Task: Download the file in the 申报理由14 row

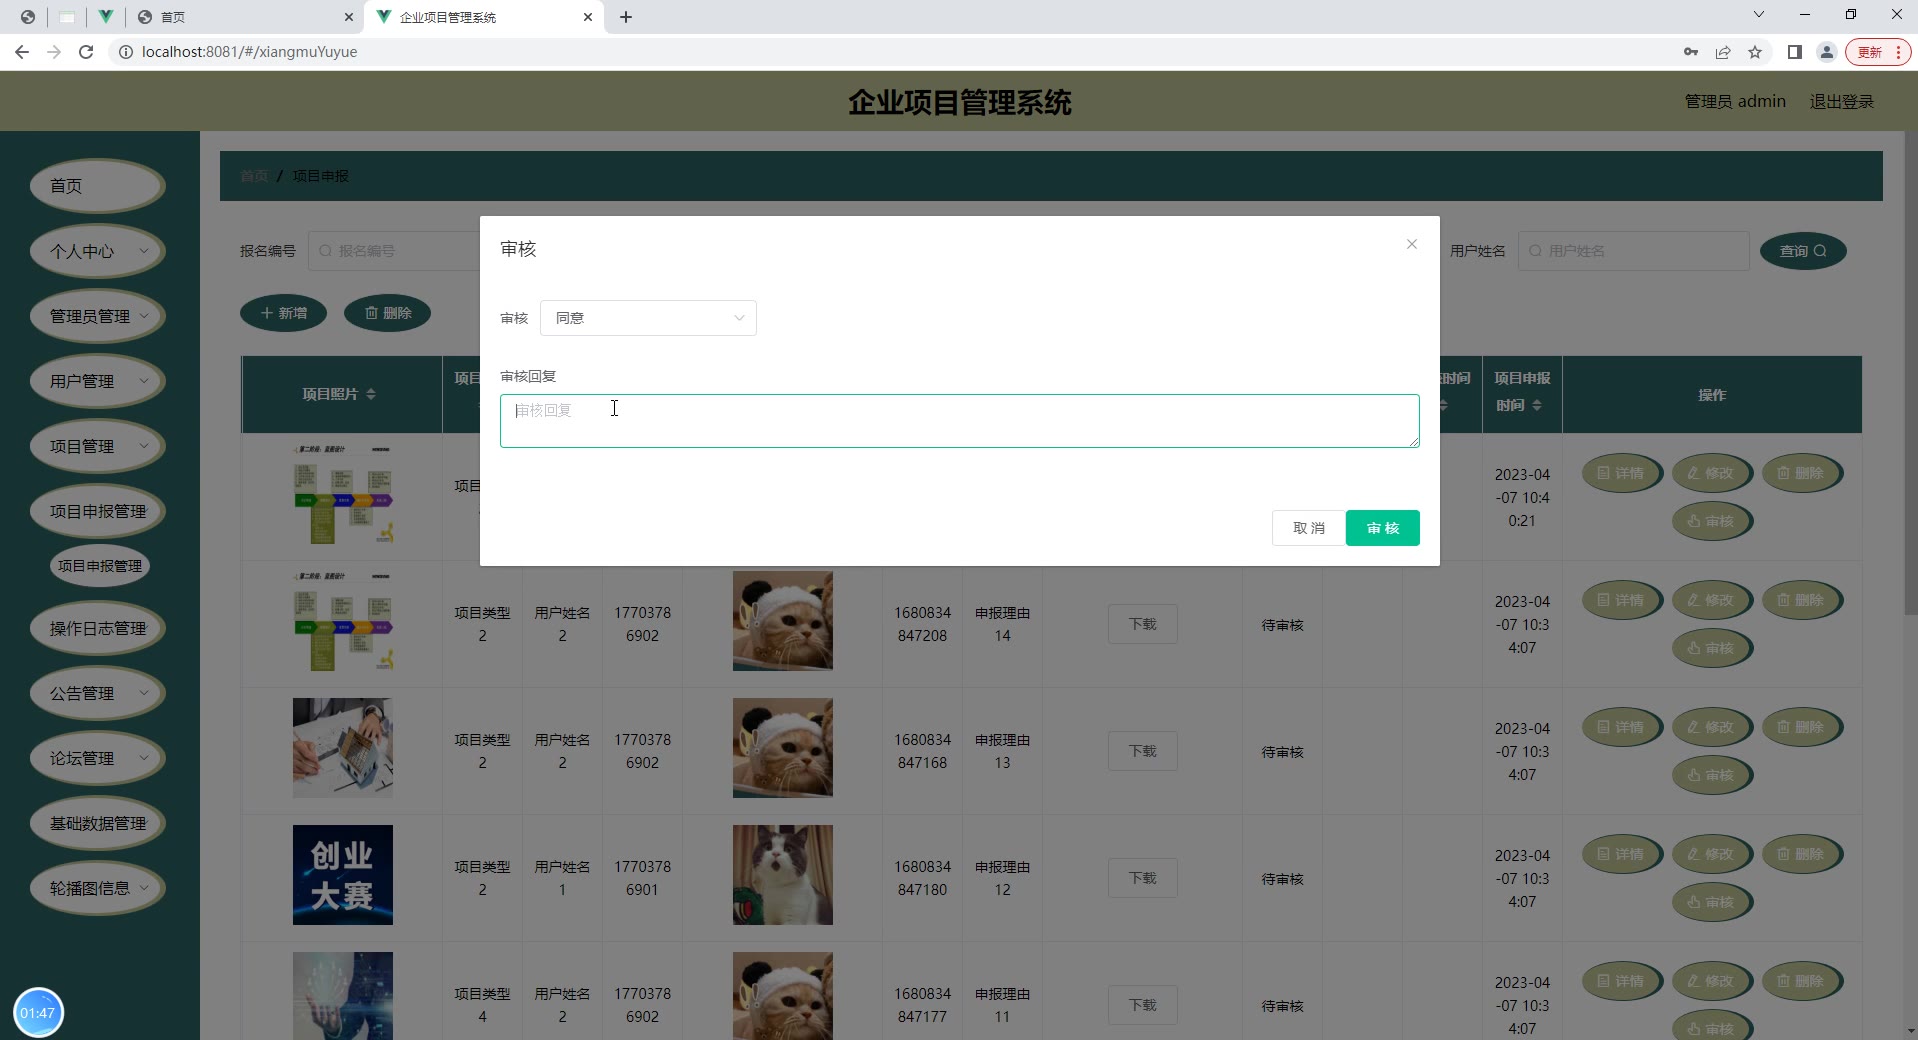Action: point(1142,624)
